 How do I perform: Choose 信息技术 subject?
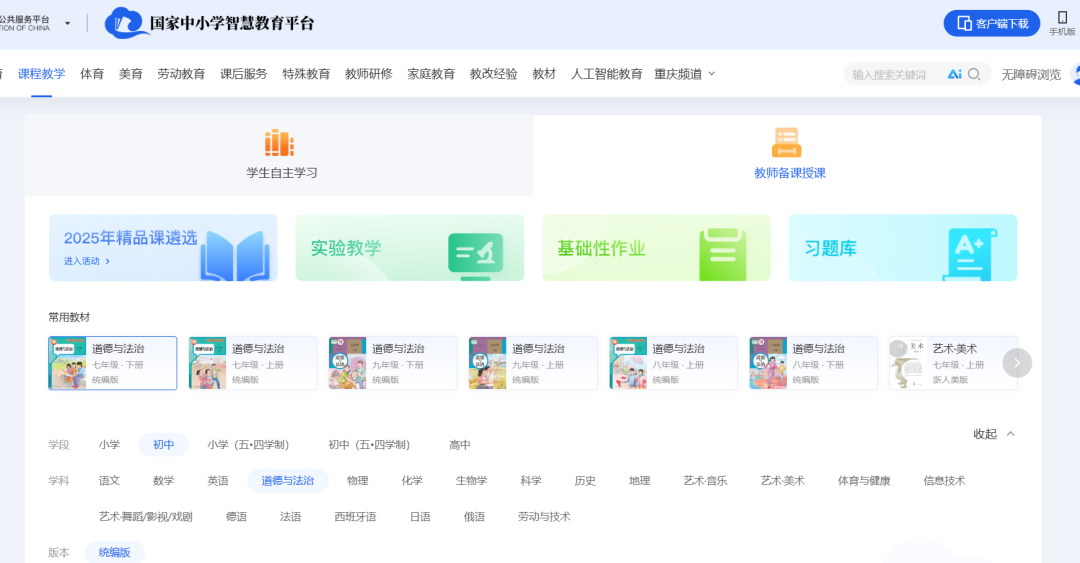(x=944, y=480)
